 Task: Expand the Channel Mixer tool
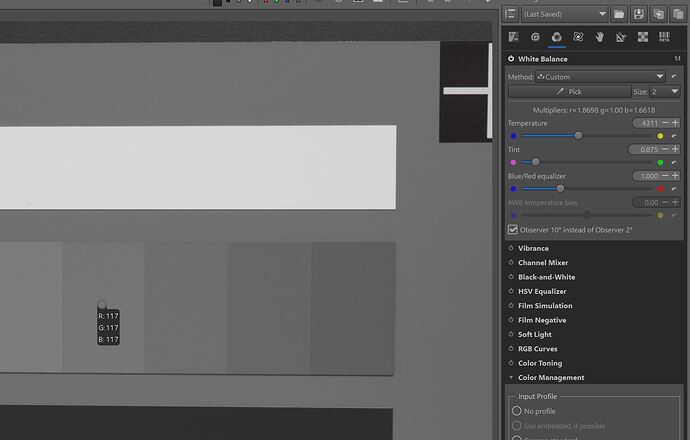542,263
